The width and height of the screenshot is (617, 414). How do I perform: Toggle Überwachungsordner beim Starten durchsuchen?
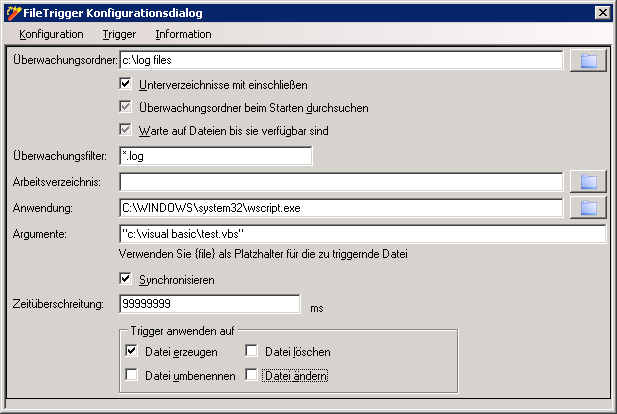(x=126, y=107)
